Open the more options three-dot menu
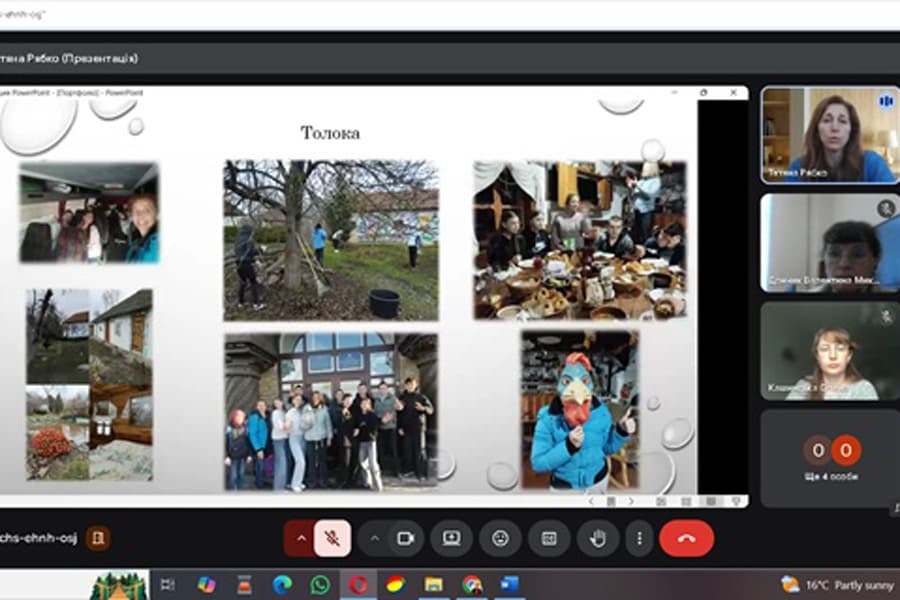The image size is (900, 600). [x=639, y=538]
